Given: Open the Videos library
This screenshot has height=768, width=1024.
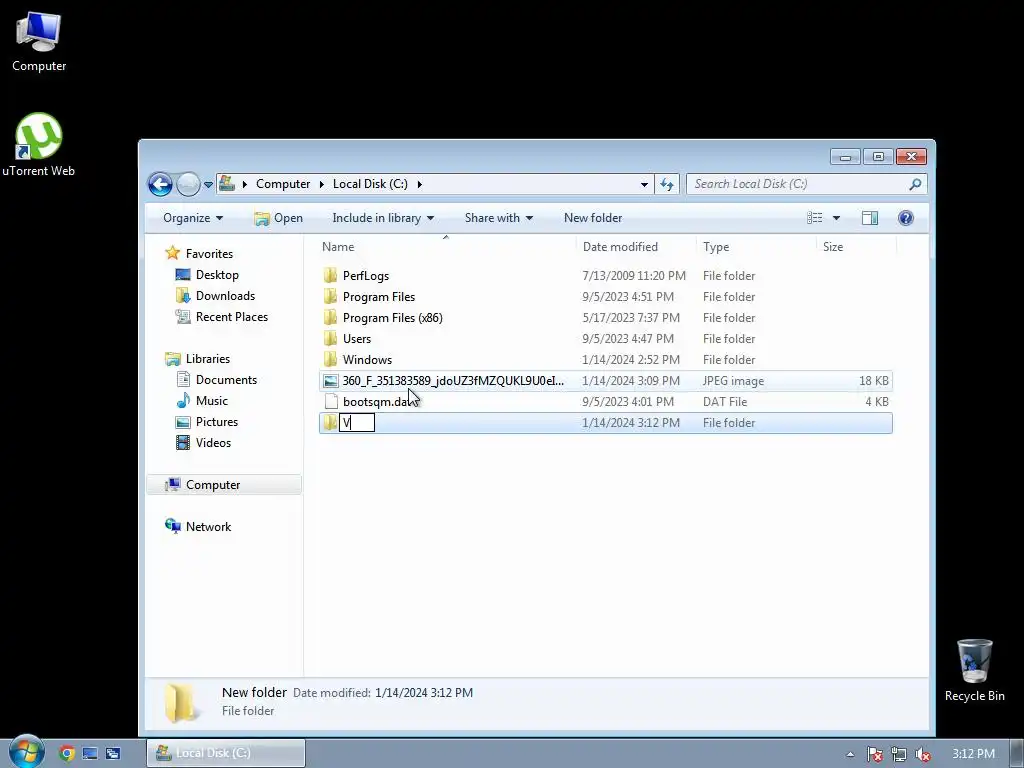Looking at the screenshot, I should pos(213,442).
